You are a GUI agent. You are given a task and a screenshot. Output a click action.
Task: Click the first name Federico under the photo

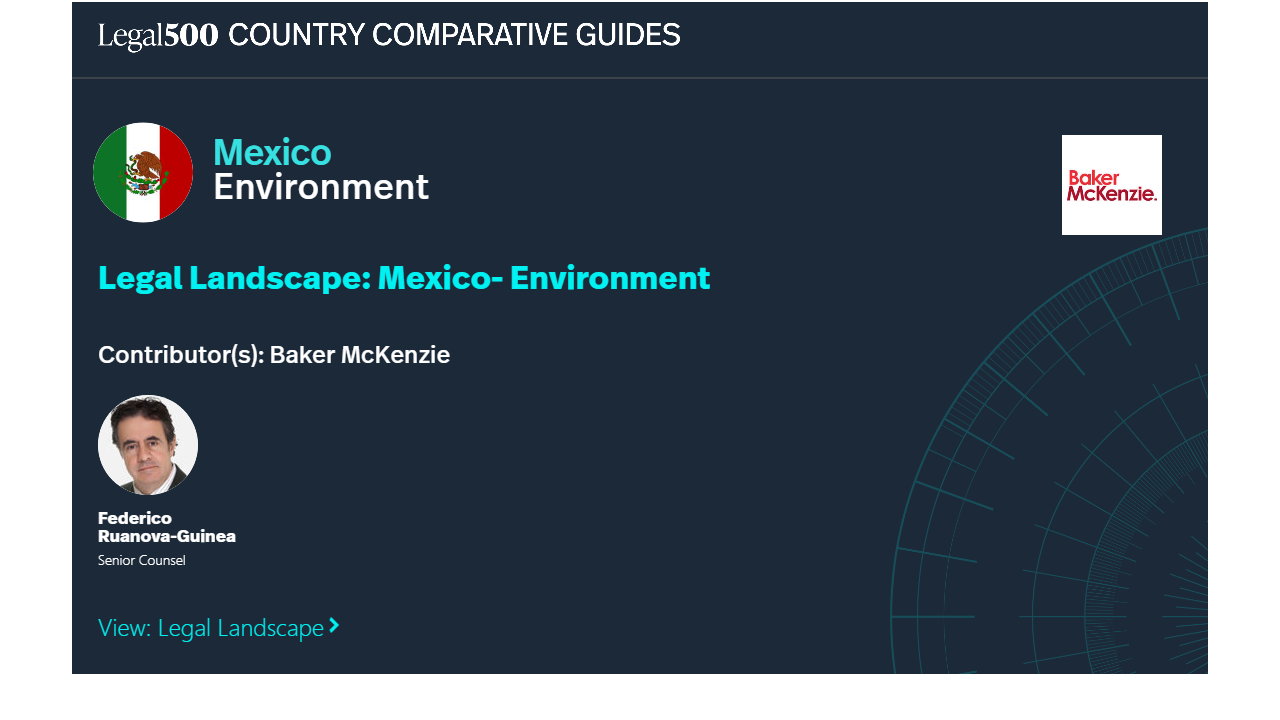point(135,518)
